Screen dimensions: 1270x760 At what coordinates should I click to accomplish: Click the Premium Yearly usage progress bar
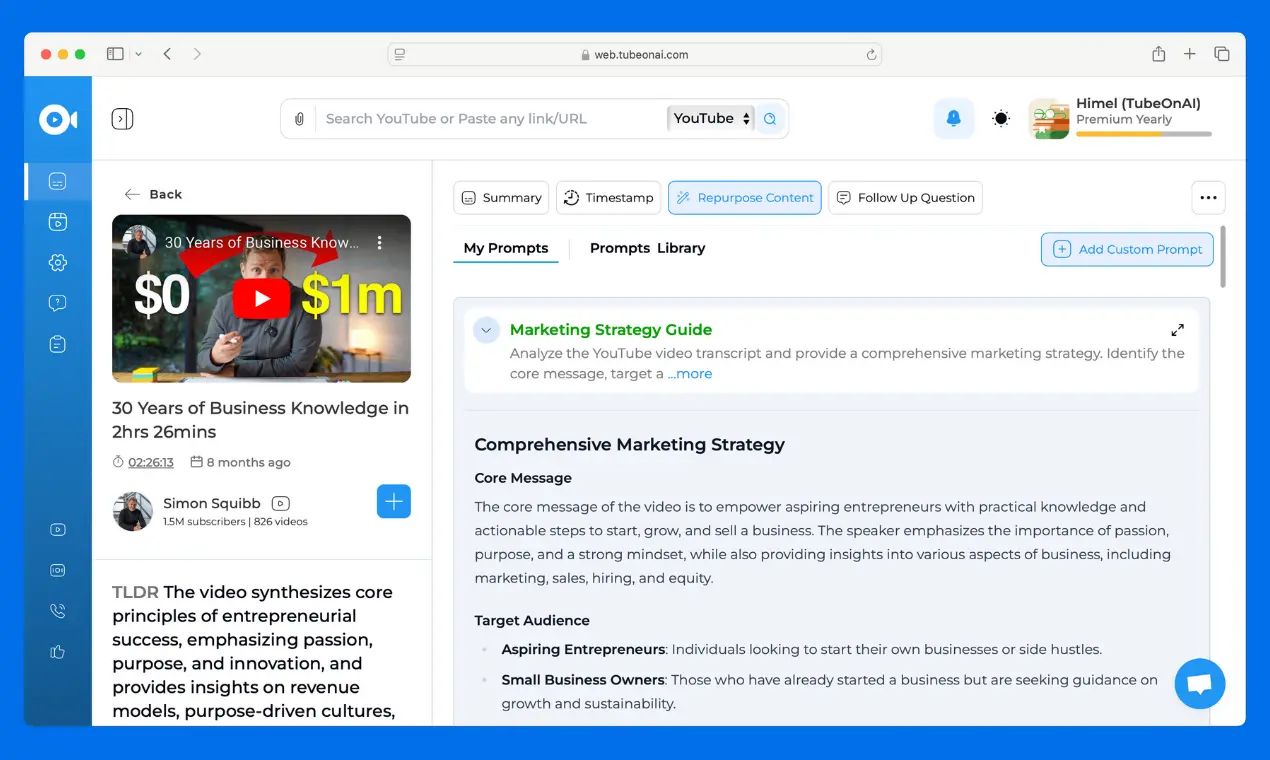(1144, 134)
